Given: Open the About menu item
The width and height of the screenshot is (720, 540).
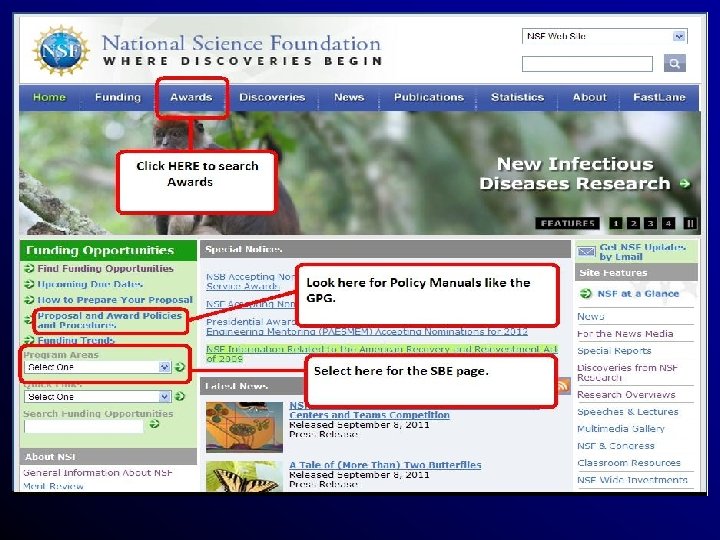Looking at the screenshot, I should [x=590, y=97].
